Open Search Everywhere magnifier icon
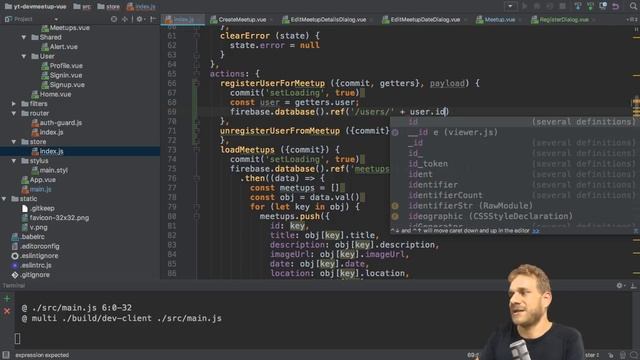The width and height of the screenshot is (640, 360). pos(633,6)
